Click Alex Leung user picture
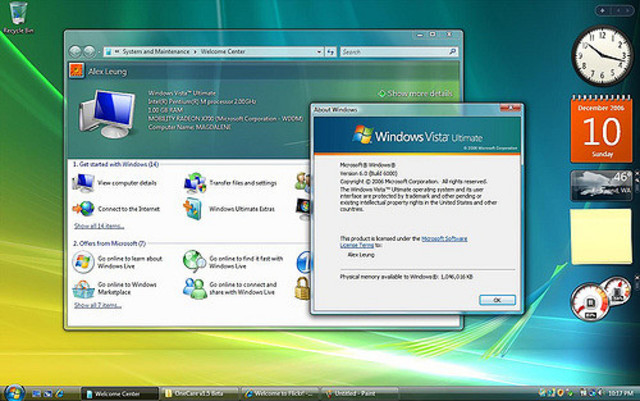This screenshot has height=401, width=640. tap(76, 71)
